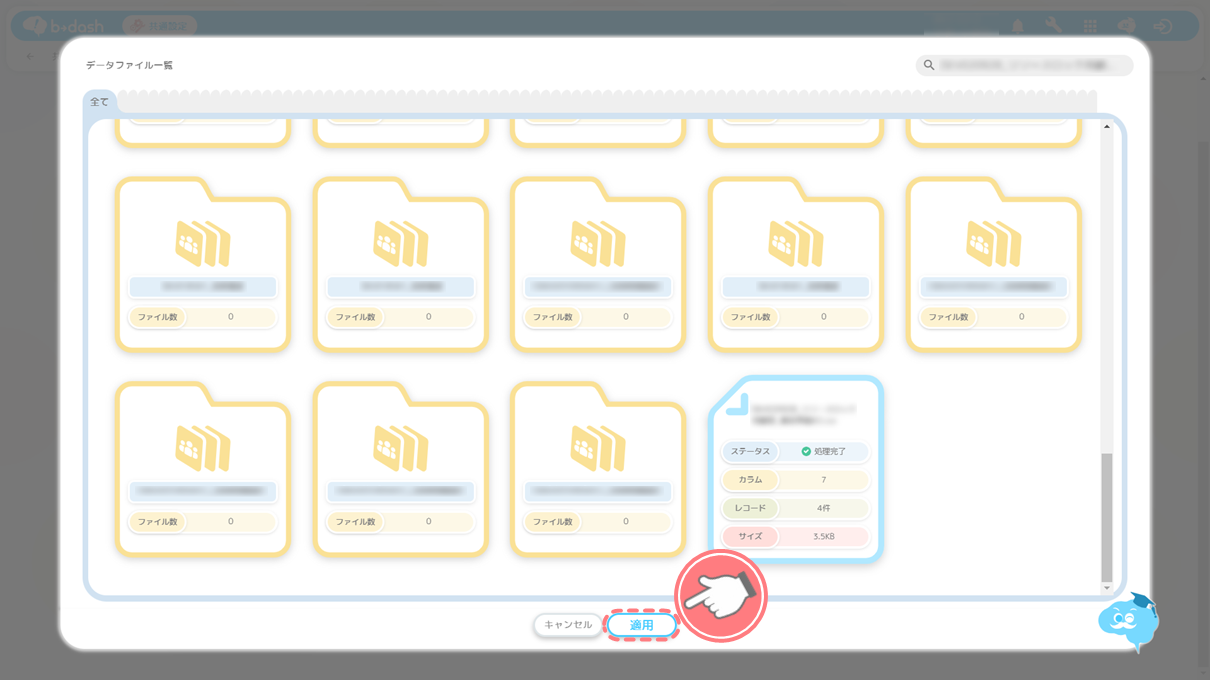The image size is (1210, 680).
Task: Click the ステータス label
Action: pyautogui.click(x=750, y=452)
